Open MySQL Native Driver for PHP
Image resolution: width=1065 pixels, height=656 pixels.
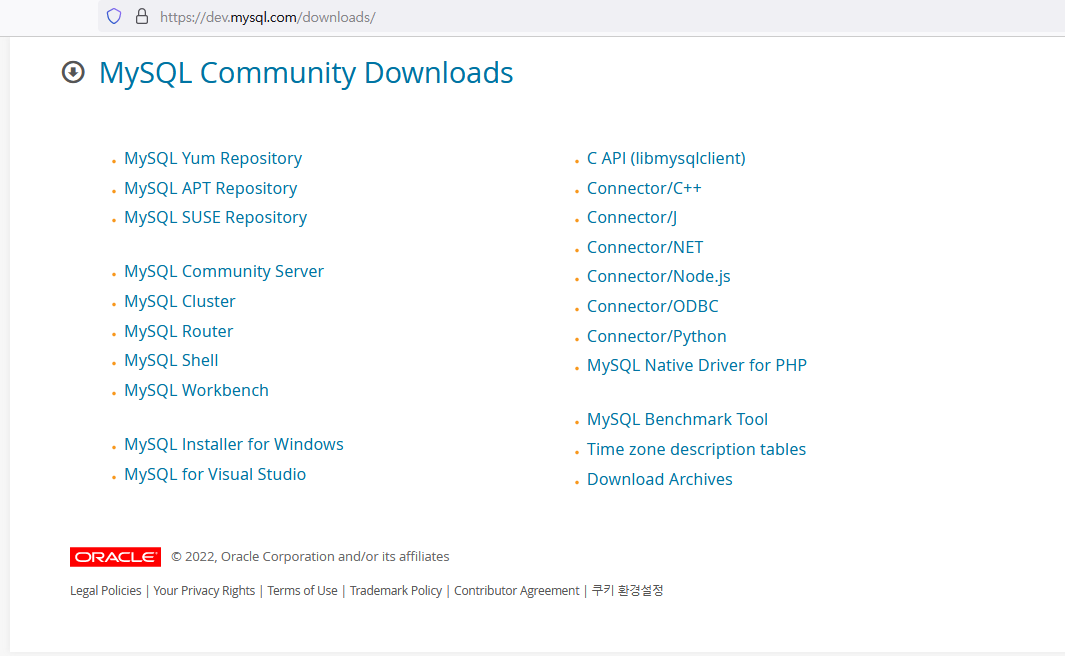coord(697,365)
